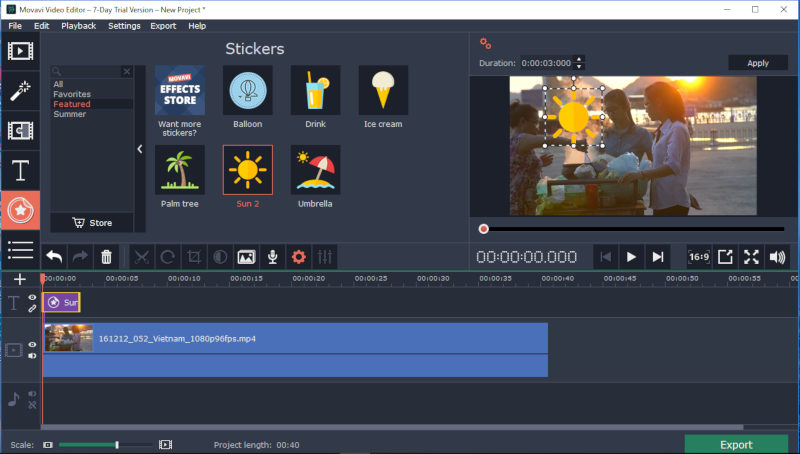Click the zoom-out scale icon
Image resolution: width=800 pixels, height=454 pixels.
coord(48,445)
